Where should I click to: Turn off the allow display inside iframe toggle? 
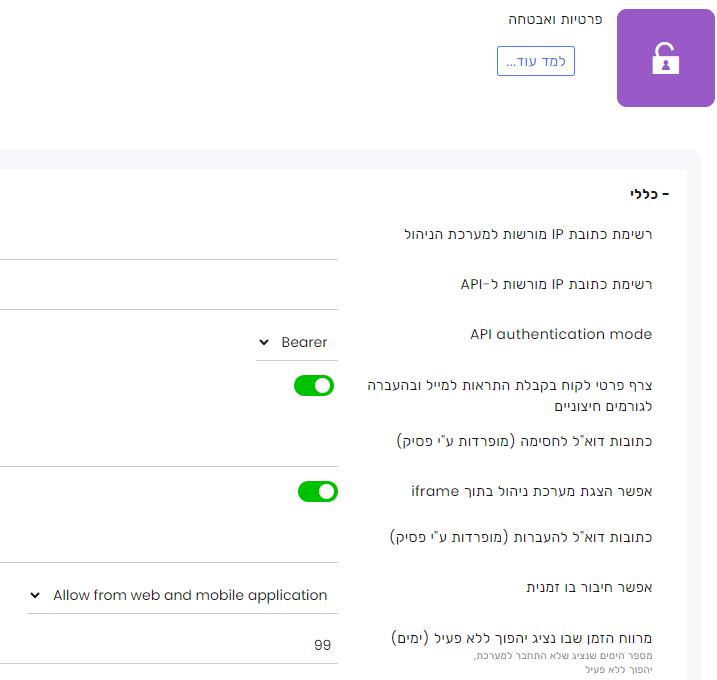(x=318, y=492)
